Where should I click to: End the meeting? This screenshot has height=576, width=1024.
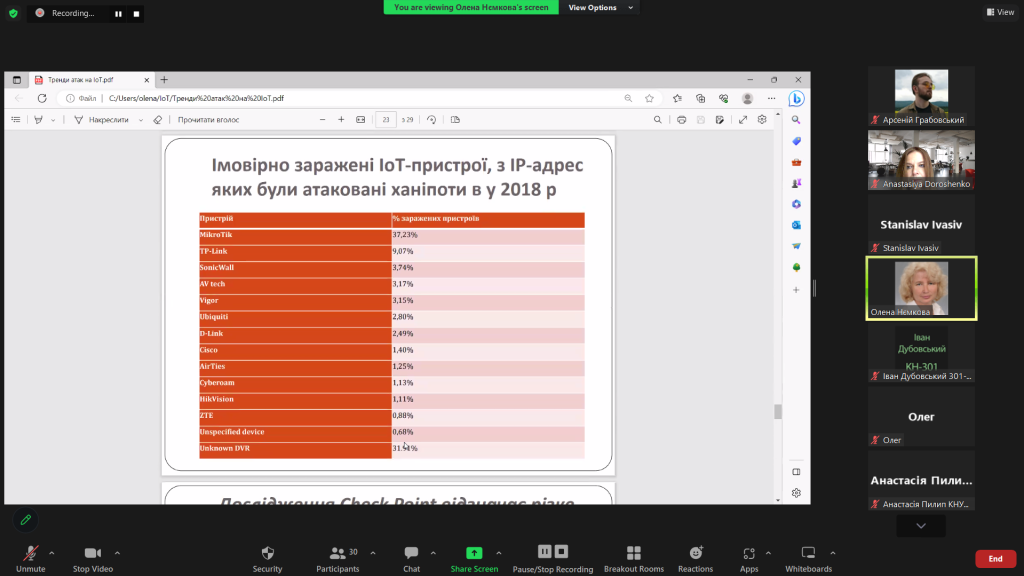(x=995, y=558)
